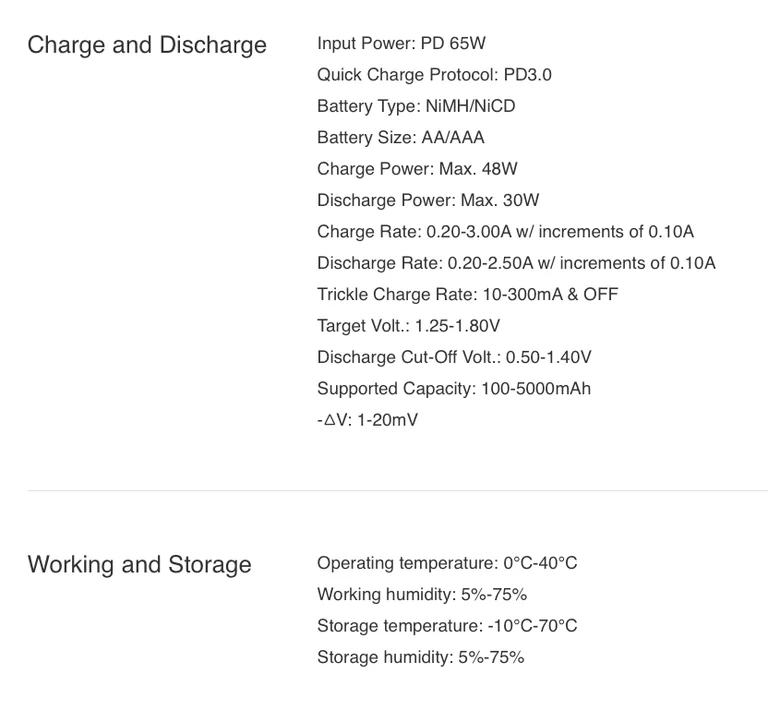Click the Charge Power: Max. 48W text
Viewport: 768px width, 724px height.
pyautogui.click(x=417, y=169)
